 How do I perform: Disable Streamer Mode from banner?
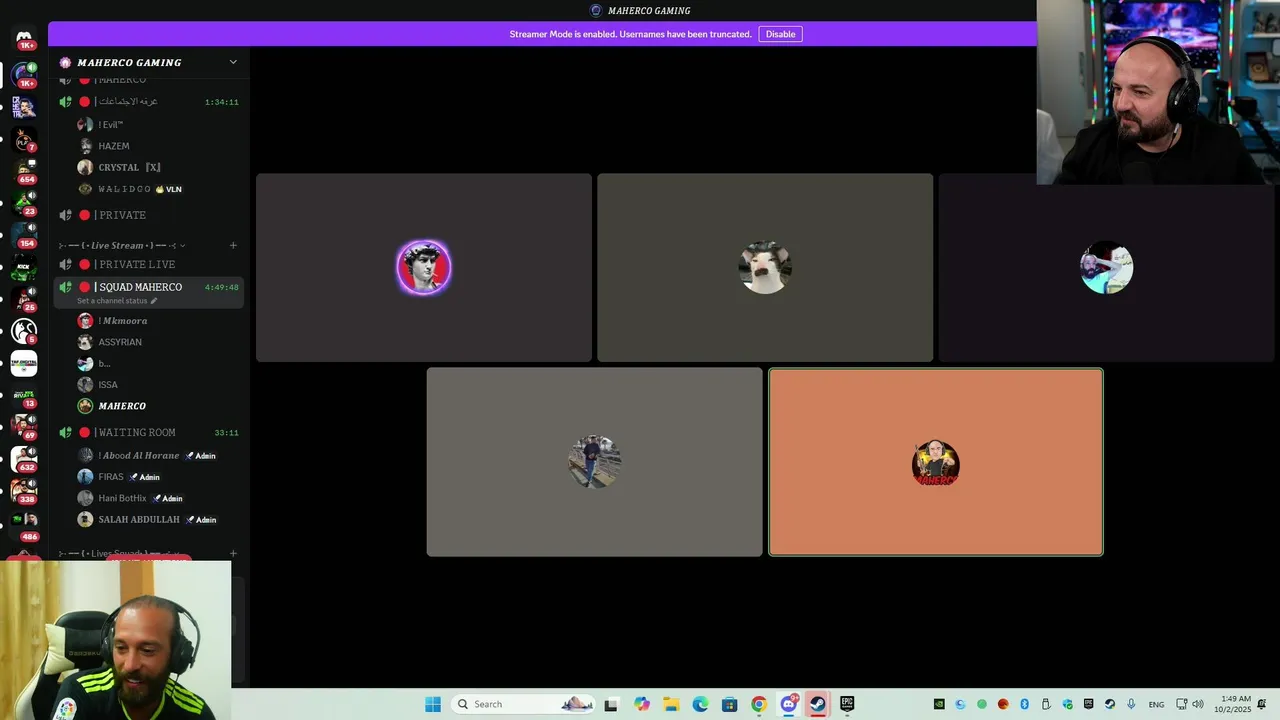[x=780, y=34]
